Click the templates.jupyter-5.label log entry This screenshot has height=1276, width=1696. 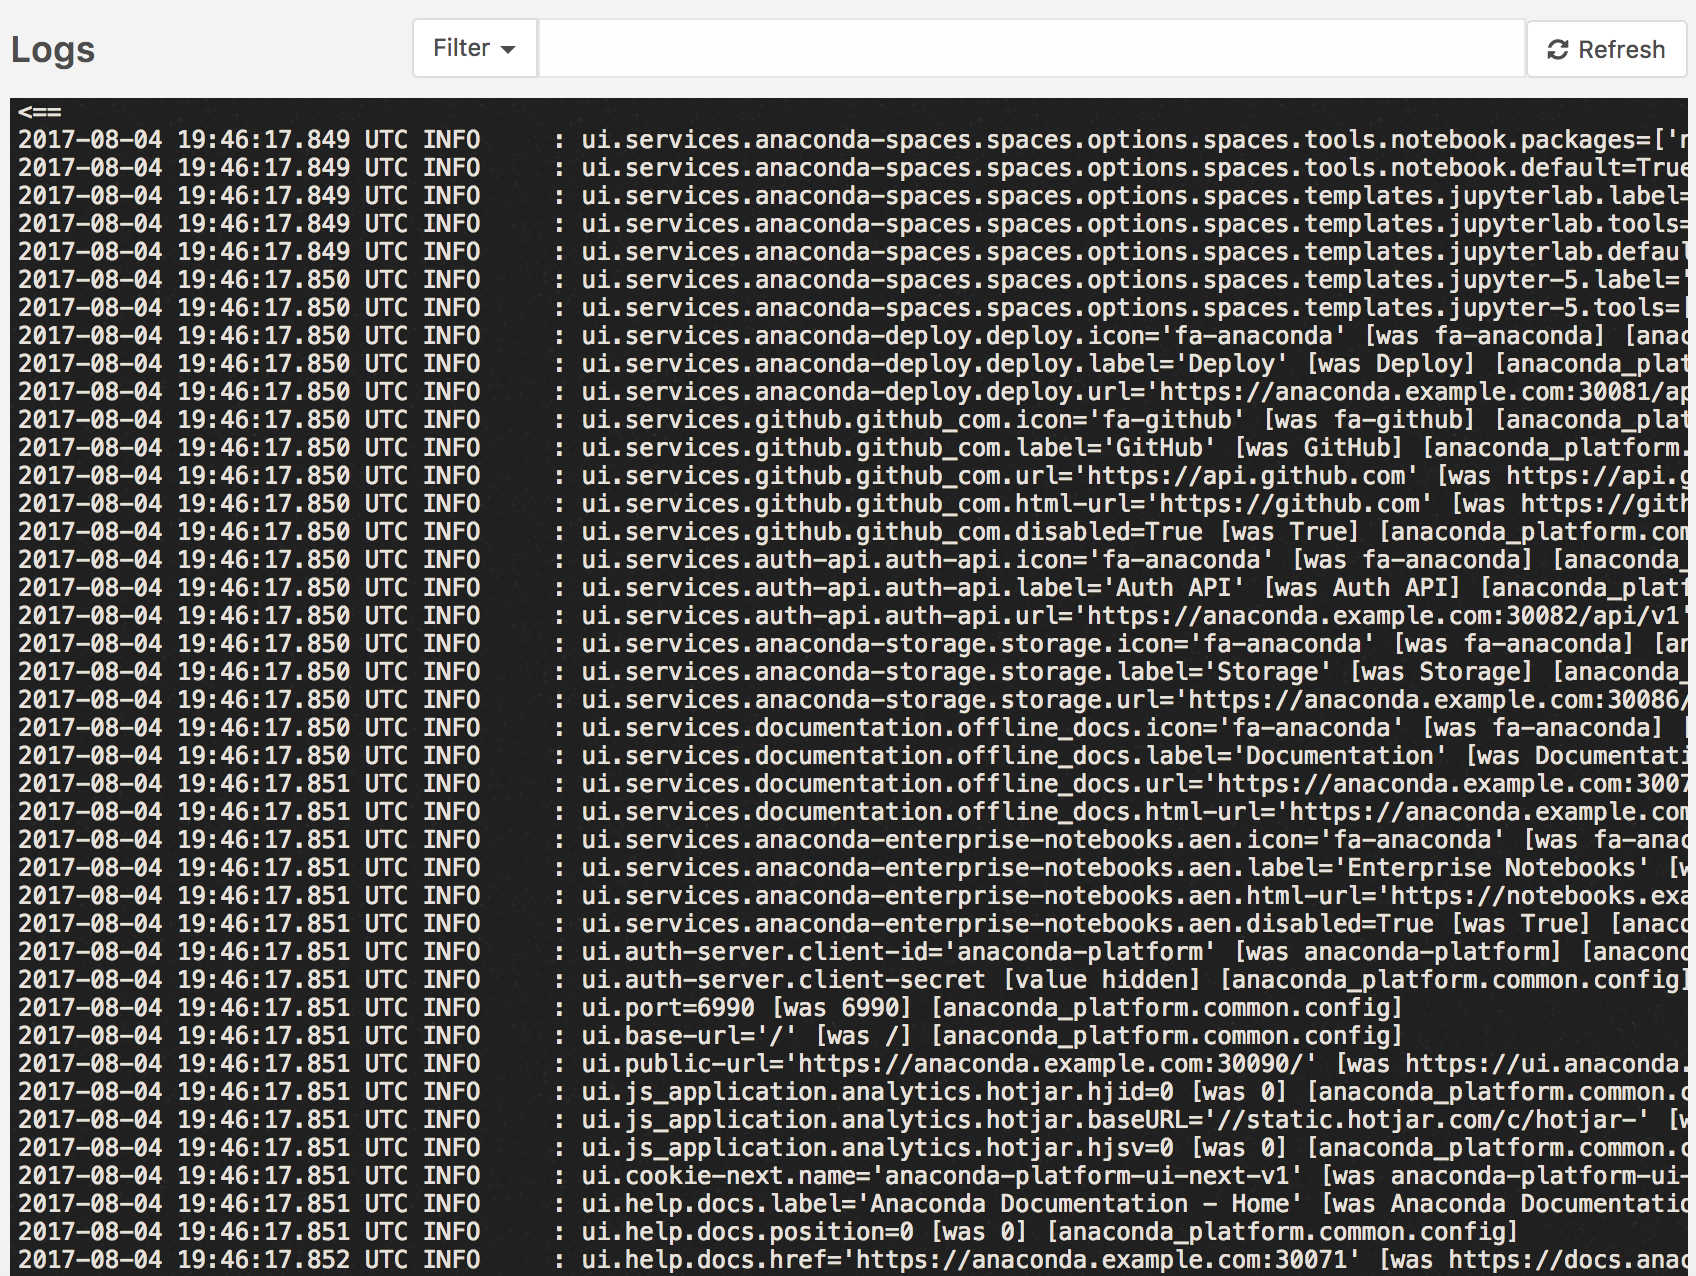coord(853,280)
